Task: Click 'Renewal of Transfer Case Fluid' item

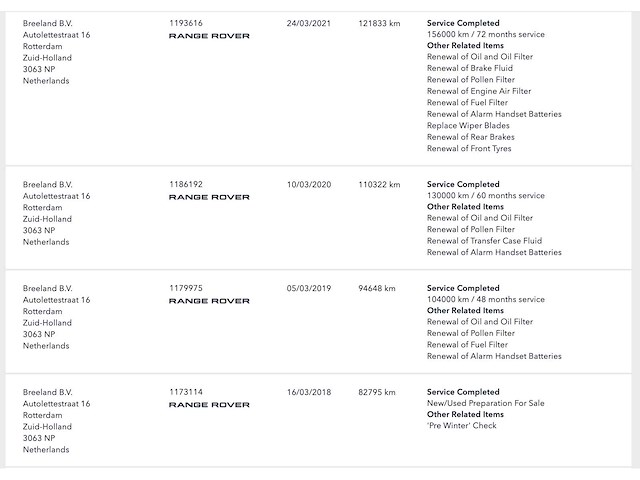Action: [x=484, y=241]
